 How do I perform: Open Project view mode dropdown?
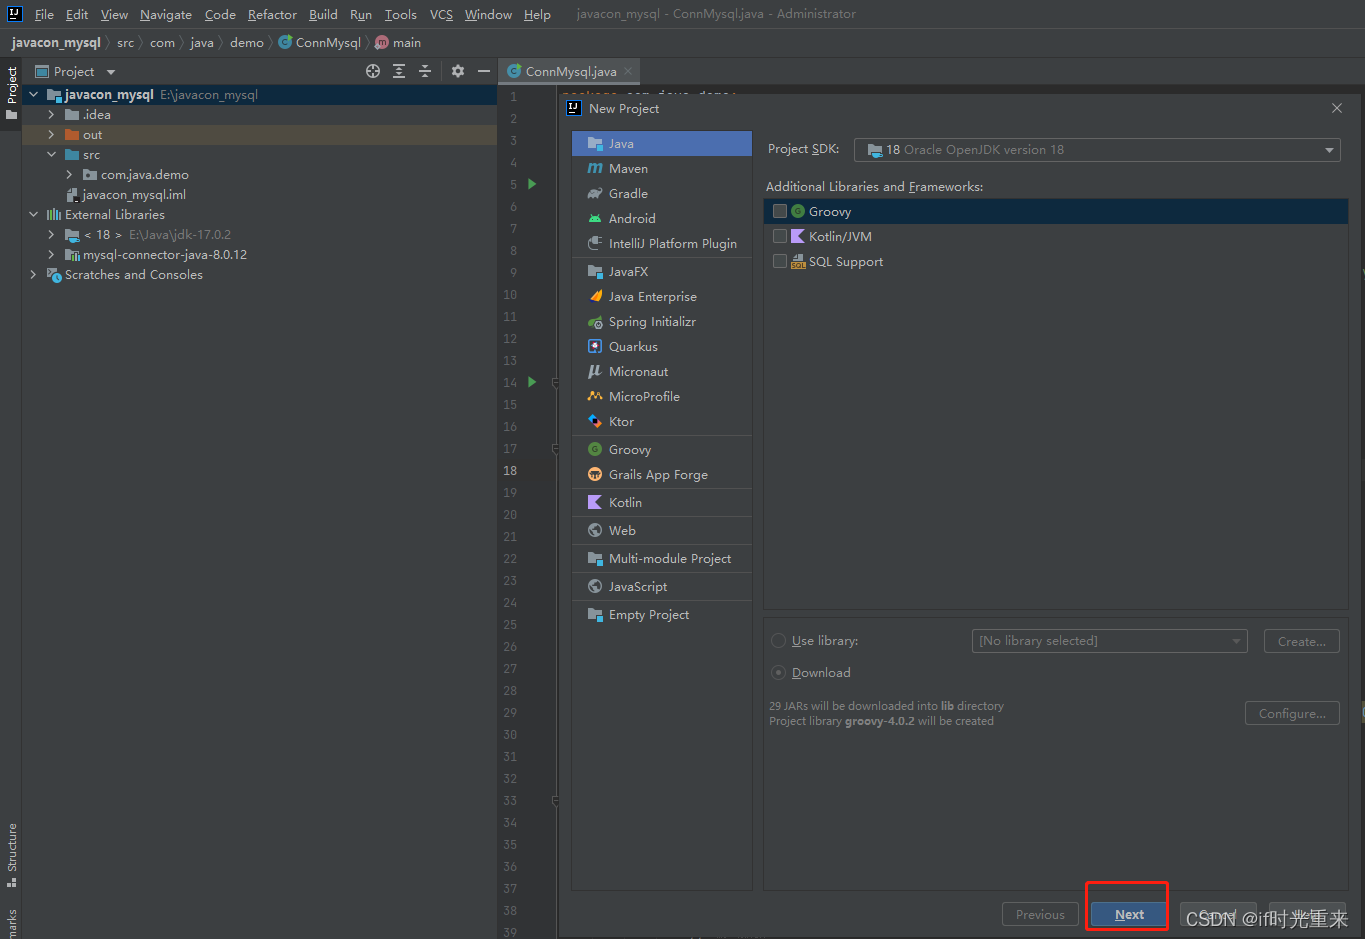111,72
